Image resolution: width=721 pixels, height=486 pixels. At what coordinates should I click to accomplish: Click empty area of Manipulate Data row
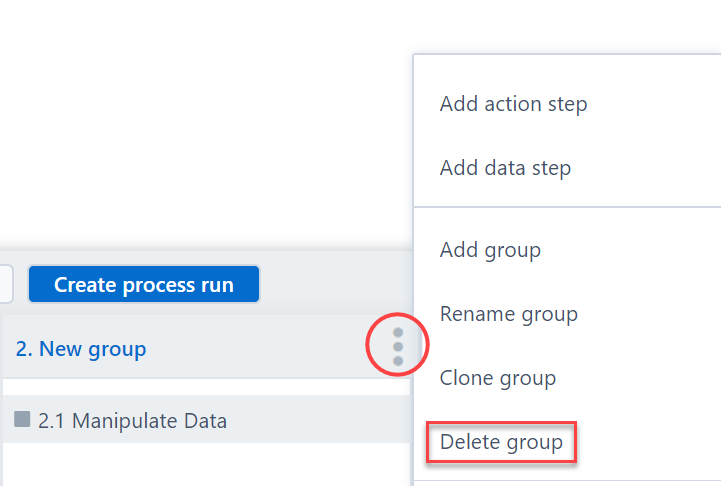[x=320, y=421]
